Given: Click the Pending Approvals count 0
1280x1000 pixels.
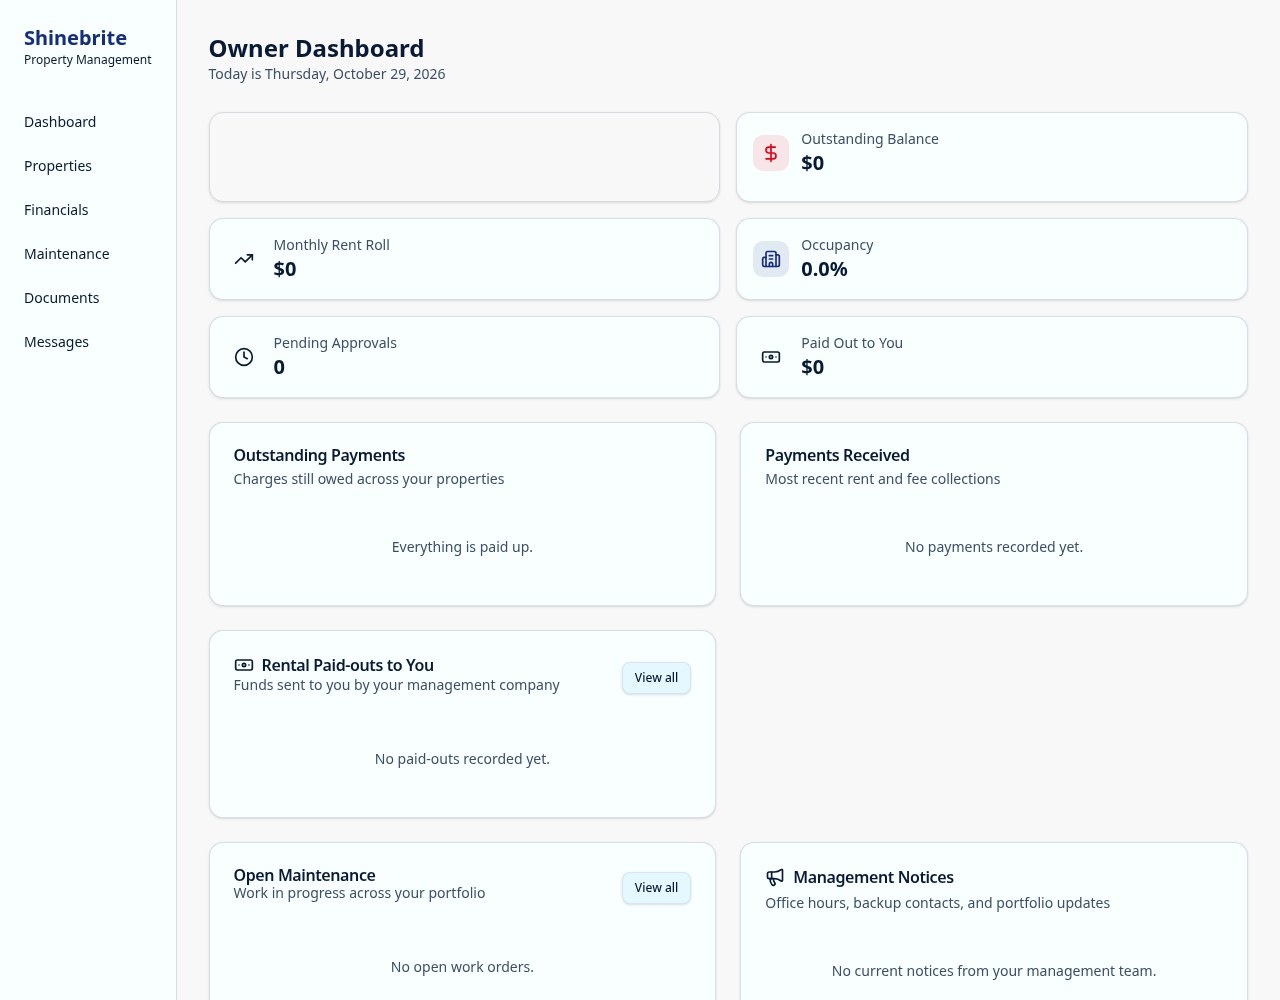Looking at the screenshot, I should click(279, 367).
